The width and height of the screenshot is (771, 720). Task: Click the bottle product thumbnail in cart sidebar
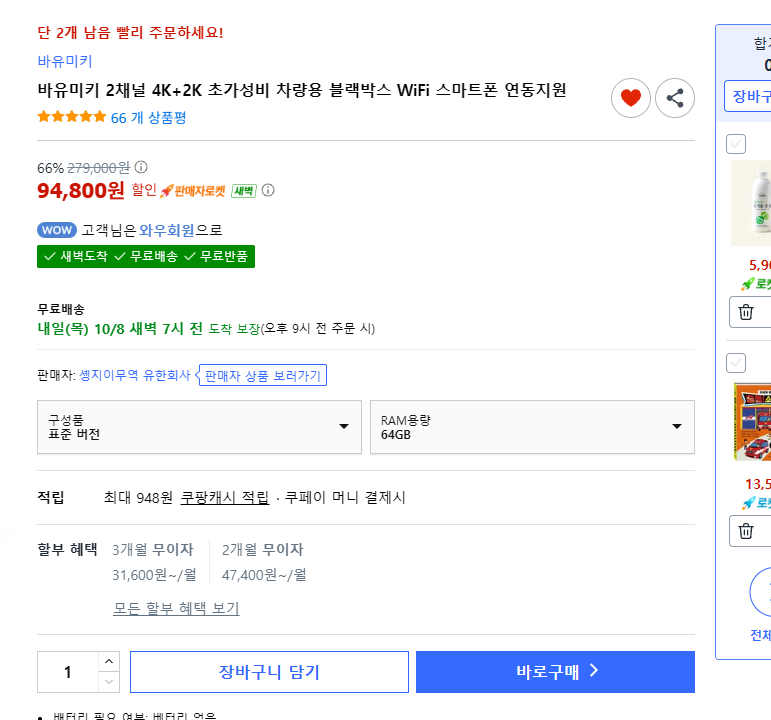tap(751, 203)
